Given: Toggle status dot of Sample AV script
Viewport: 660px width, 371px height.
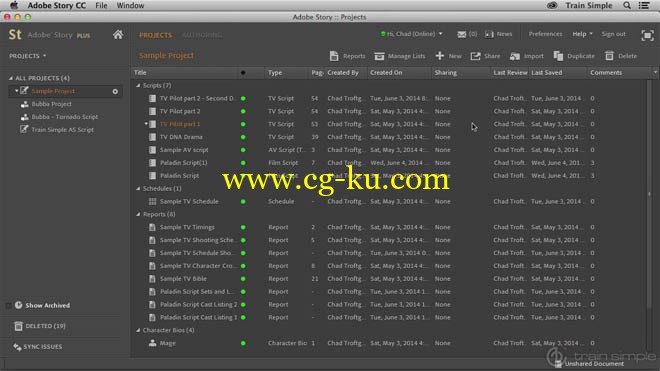Looking at the screenshot, I should pos(243,150).
